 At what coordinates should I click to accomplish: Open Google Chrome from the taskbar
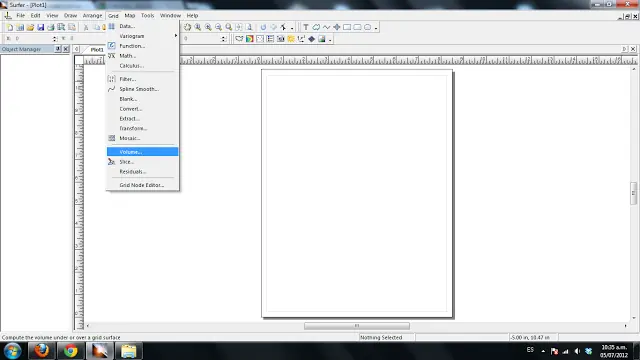tap(70, 351)
